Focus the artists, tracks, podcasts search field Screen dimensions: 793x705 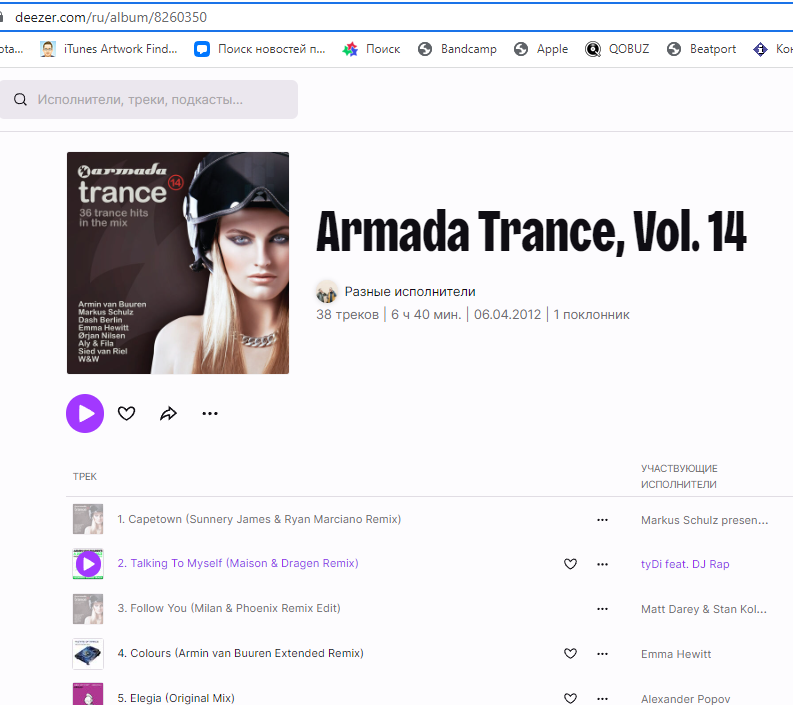tap(149, 99)
